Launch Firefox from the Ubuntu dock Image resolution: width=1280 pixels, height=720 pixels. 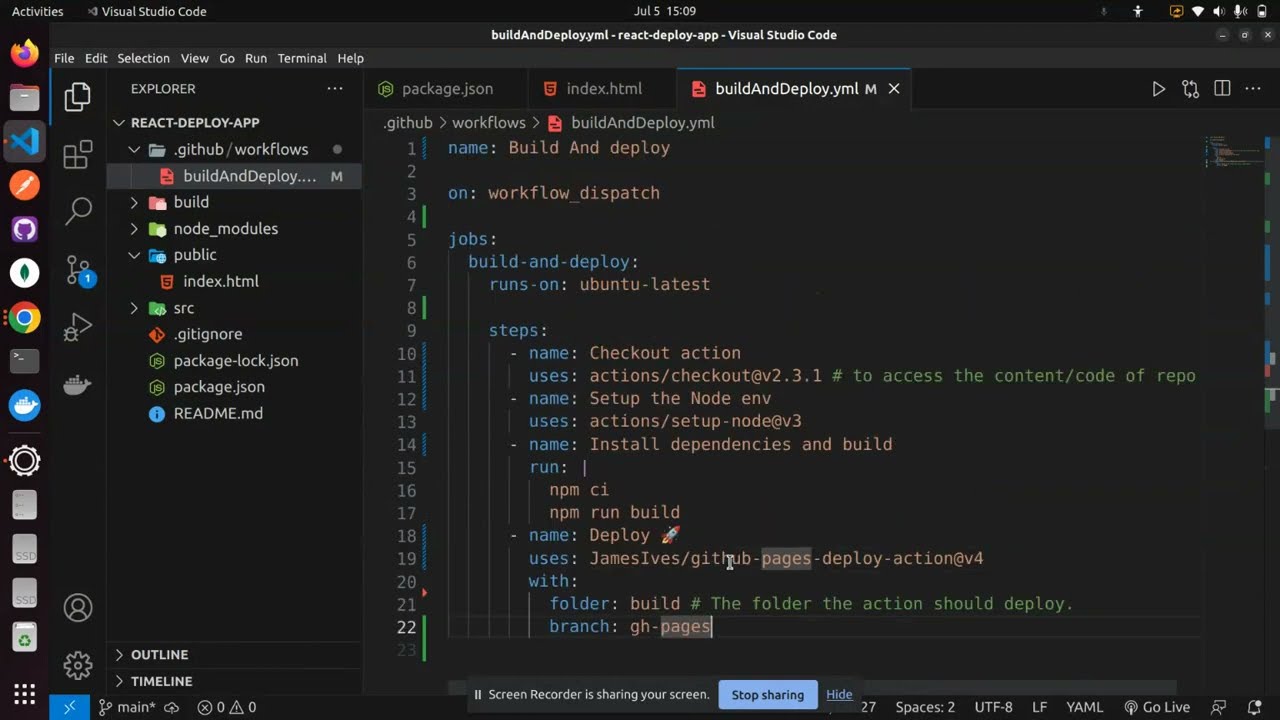25,52
